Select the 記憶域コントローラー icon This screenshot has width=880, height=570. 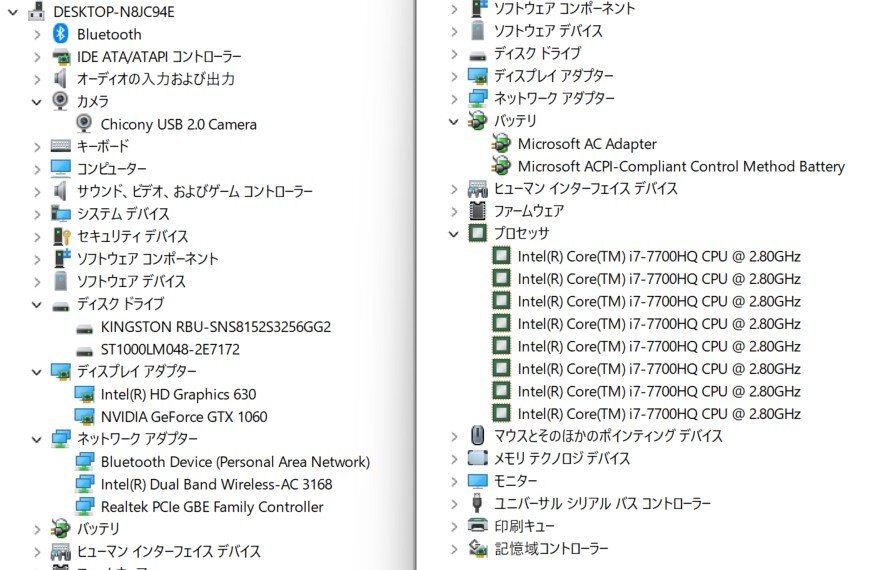tap(478, 548)
